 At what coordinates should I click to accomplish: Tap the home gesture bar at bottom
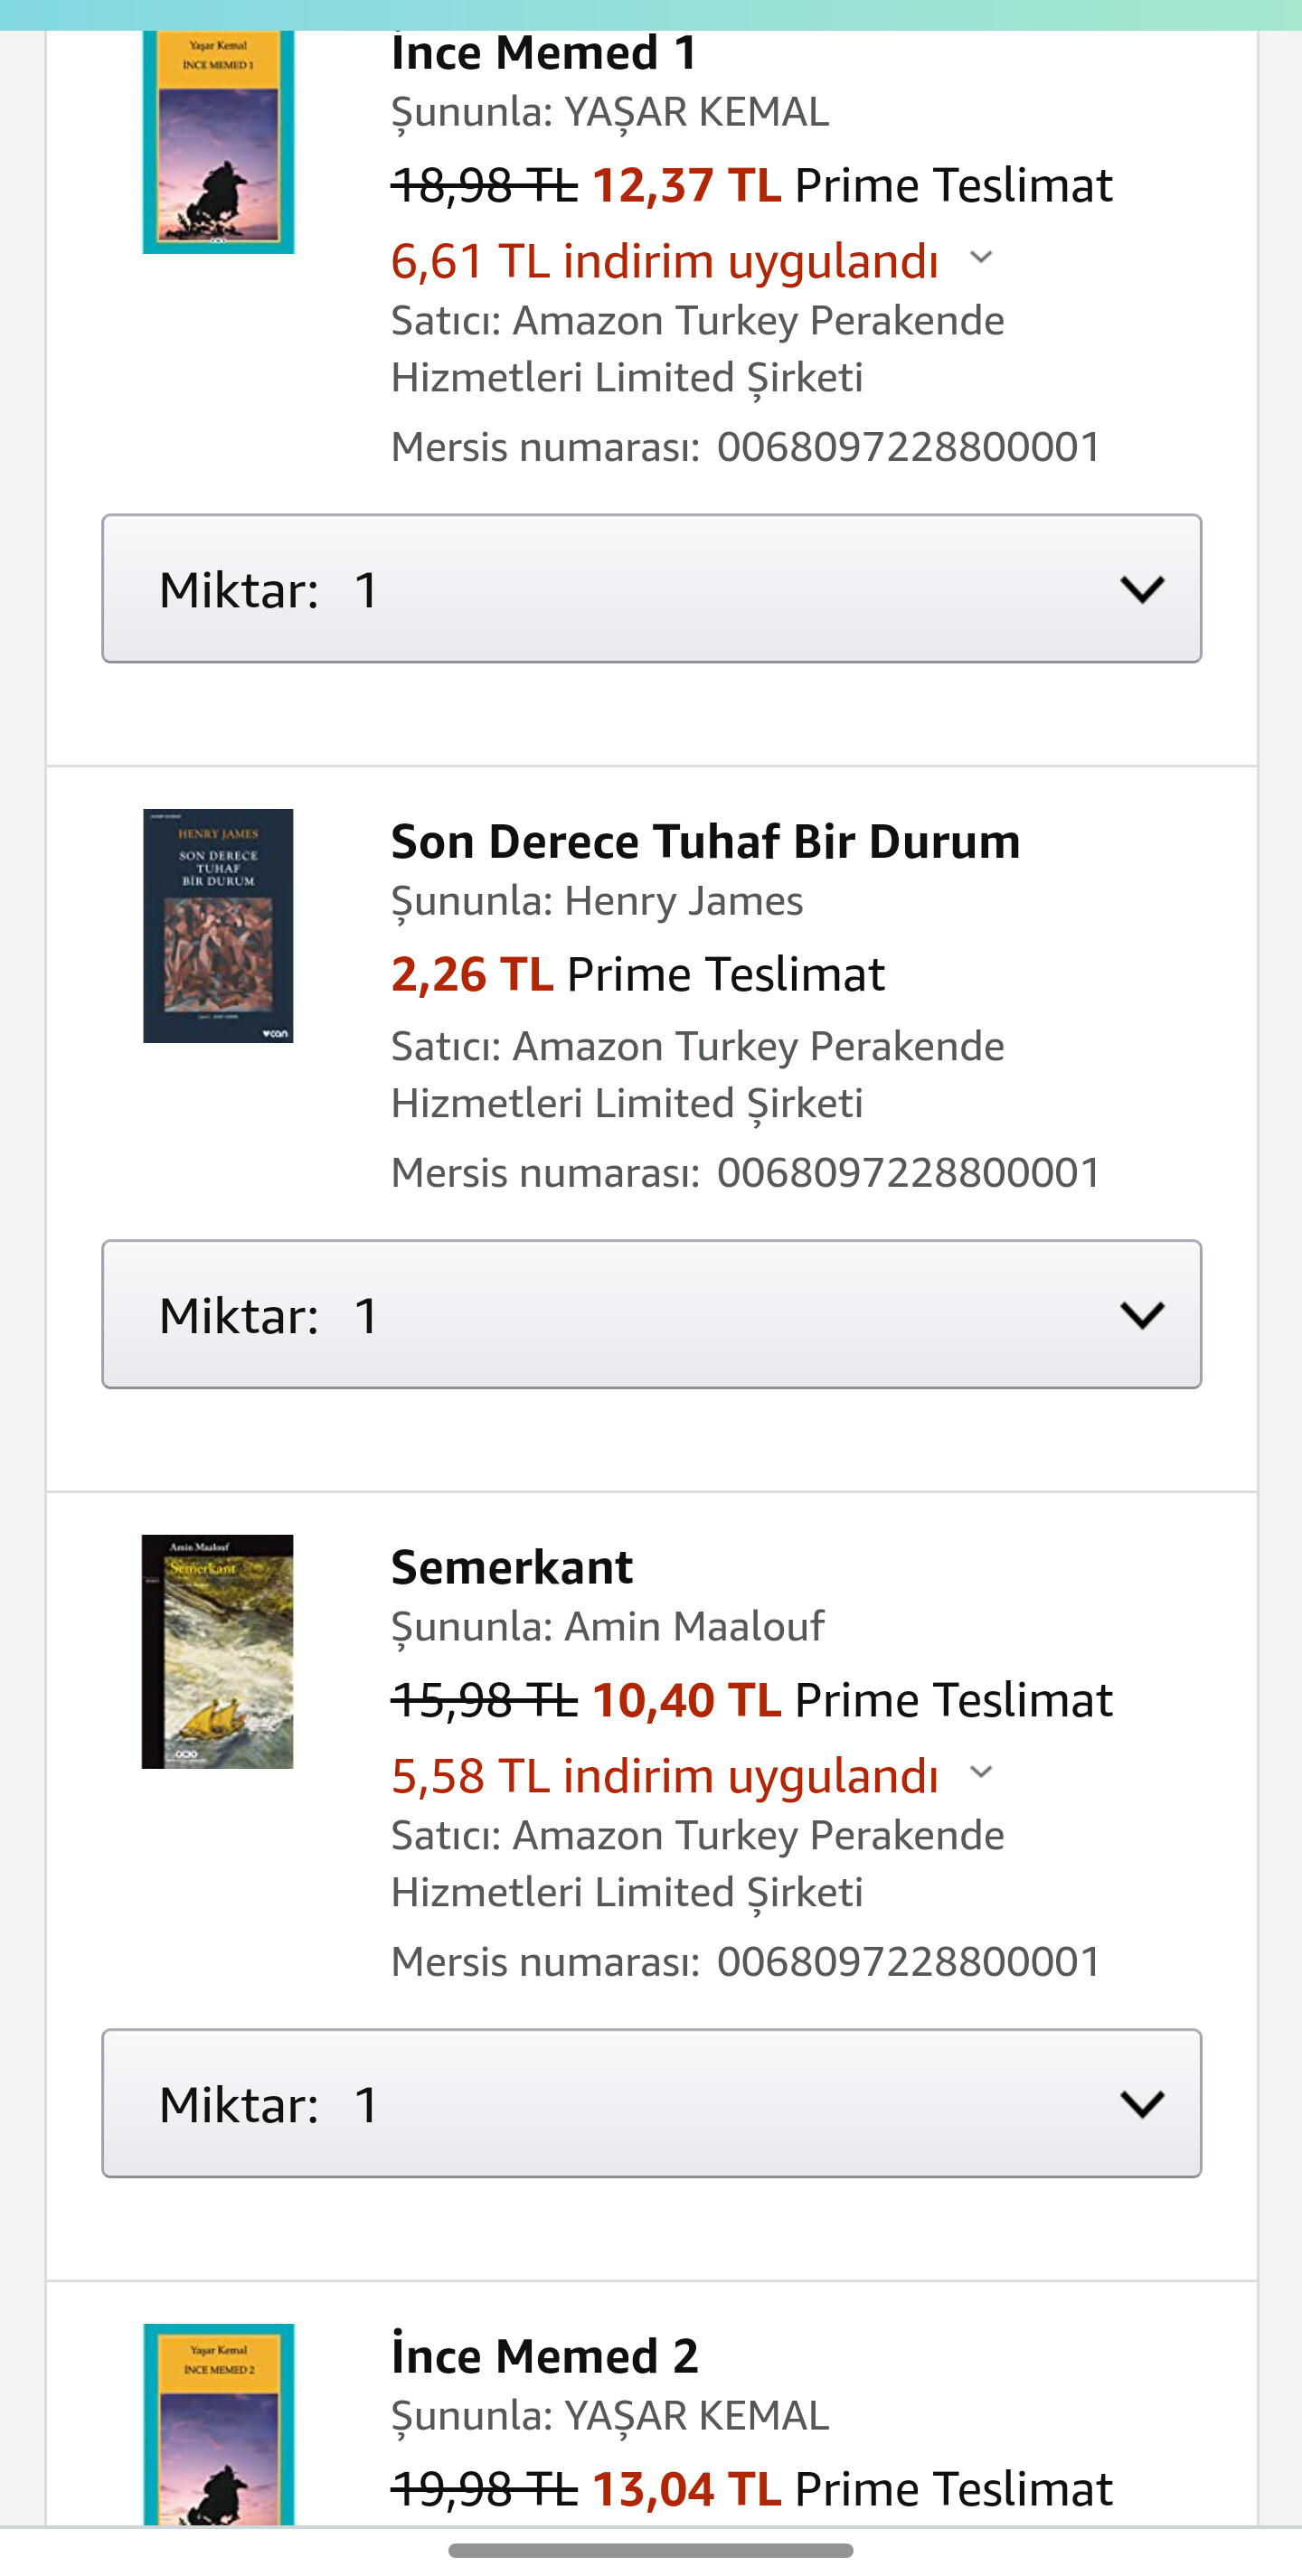(651, 2550)
